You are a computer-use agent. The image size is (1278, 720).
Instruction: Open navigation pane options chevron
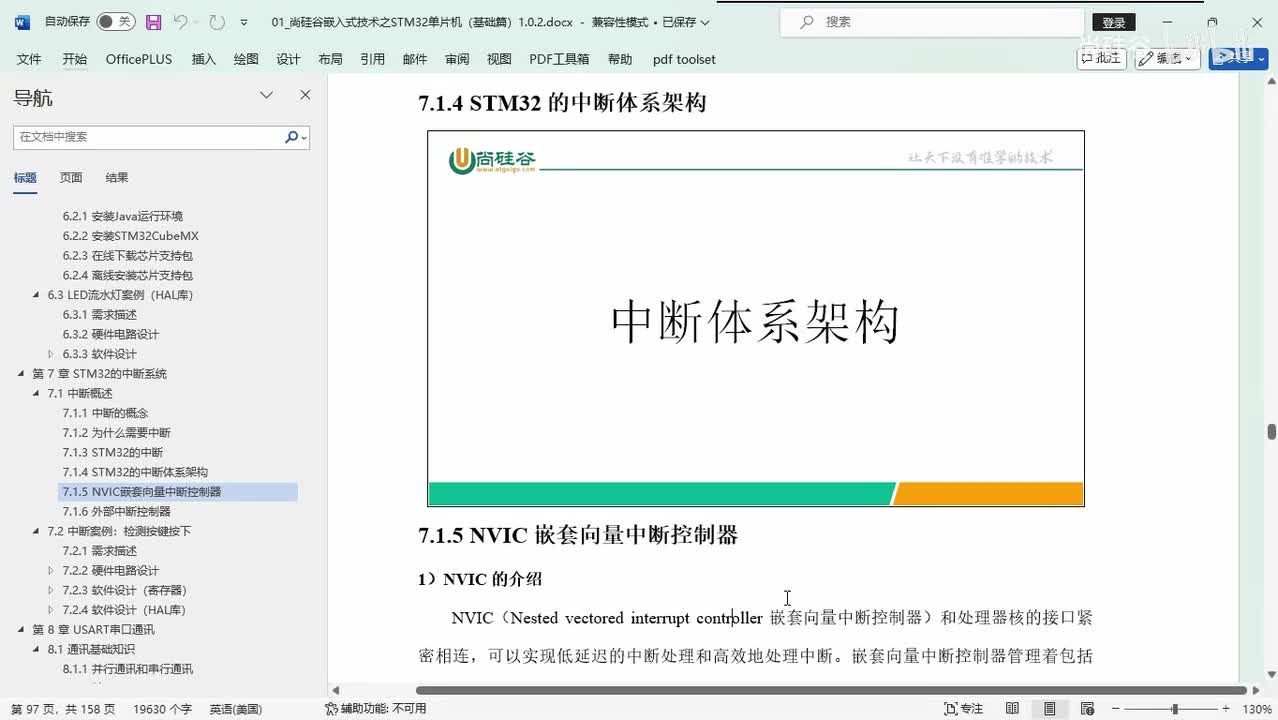pyautogui.click(x=266, y=95)
